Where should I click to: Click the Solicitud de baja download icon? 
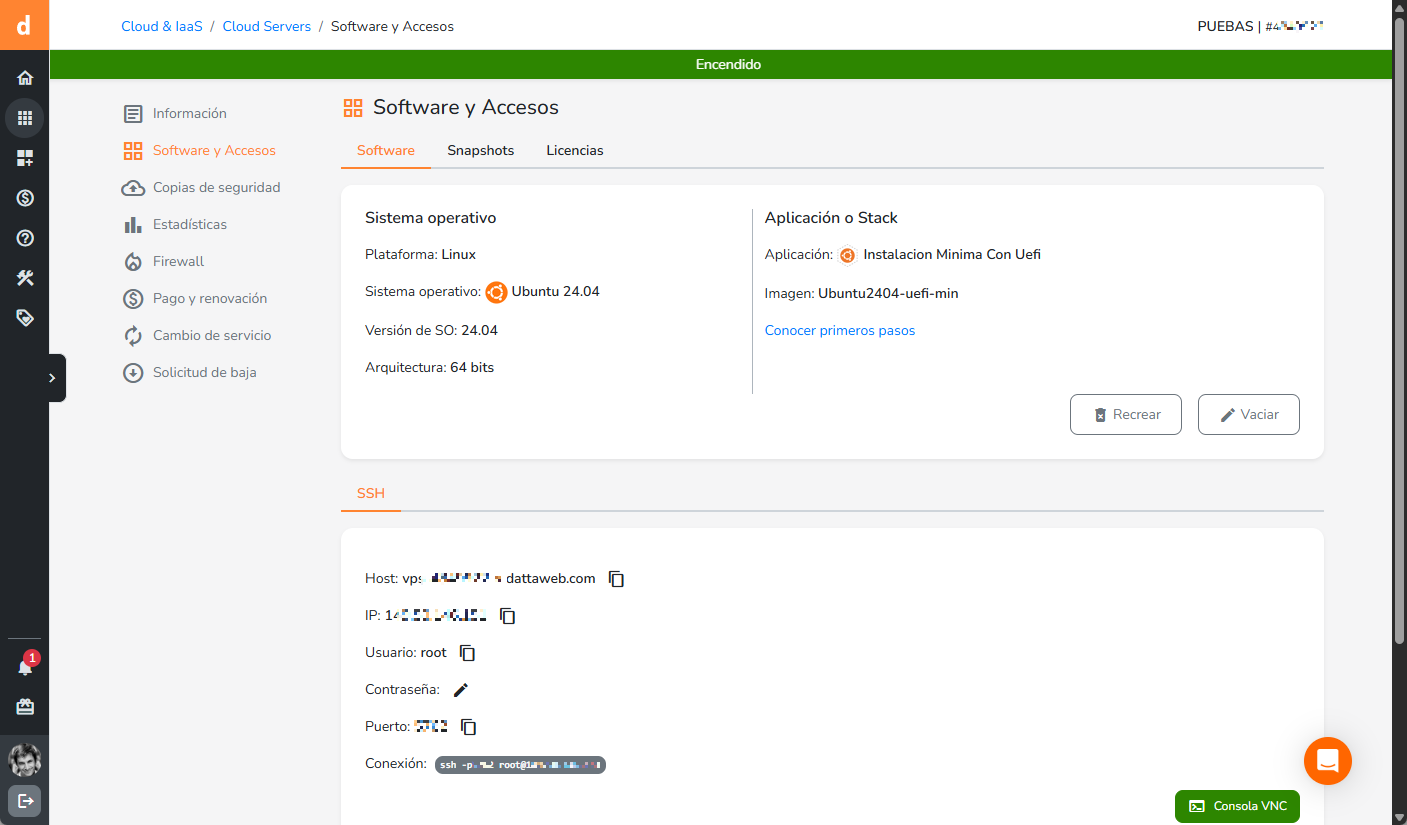(x=133, y=372)
